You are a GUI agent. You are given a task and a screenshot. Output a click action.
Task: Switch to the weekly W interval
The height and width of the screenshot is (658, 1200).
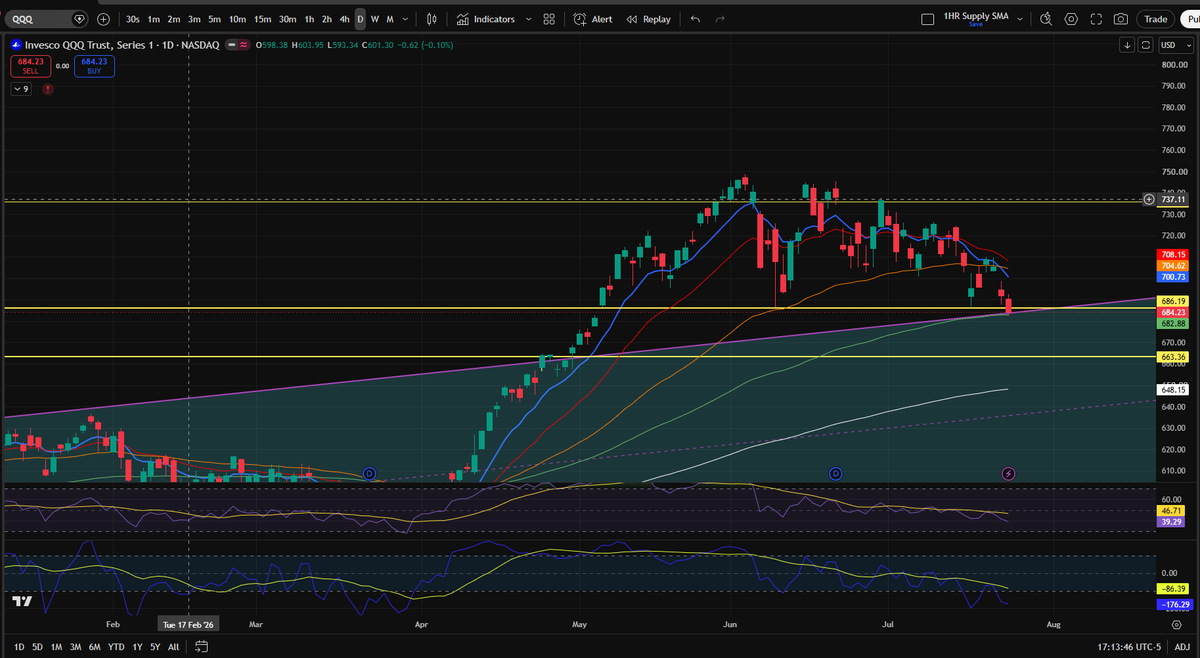374,19
